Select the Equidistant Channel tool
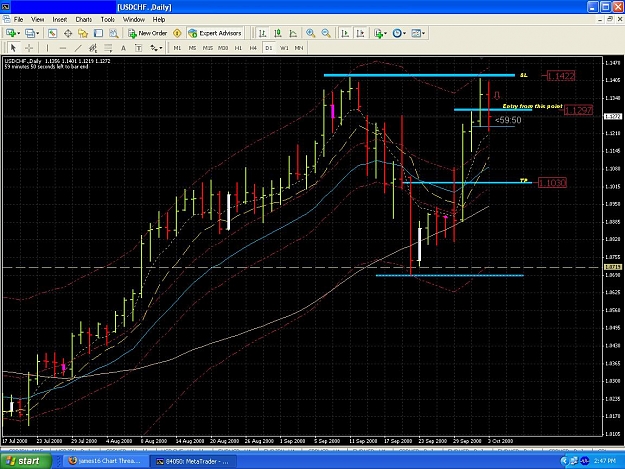The width and height of the screenshot is (625, 469). coord(93,48)
